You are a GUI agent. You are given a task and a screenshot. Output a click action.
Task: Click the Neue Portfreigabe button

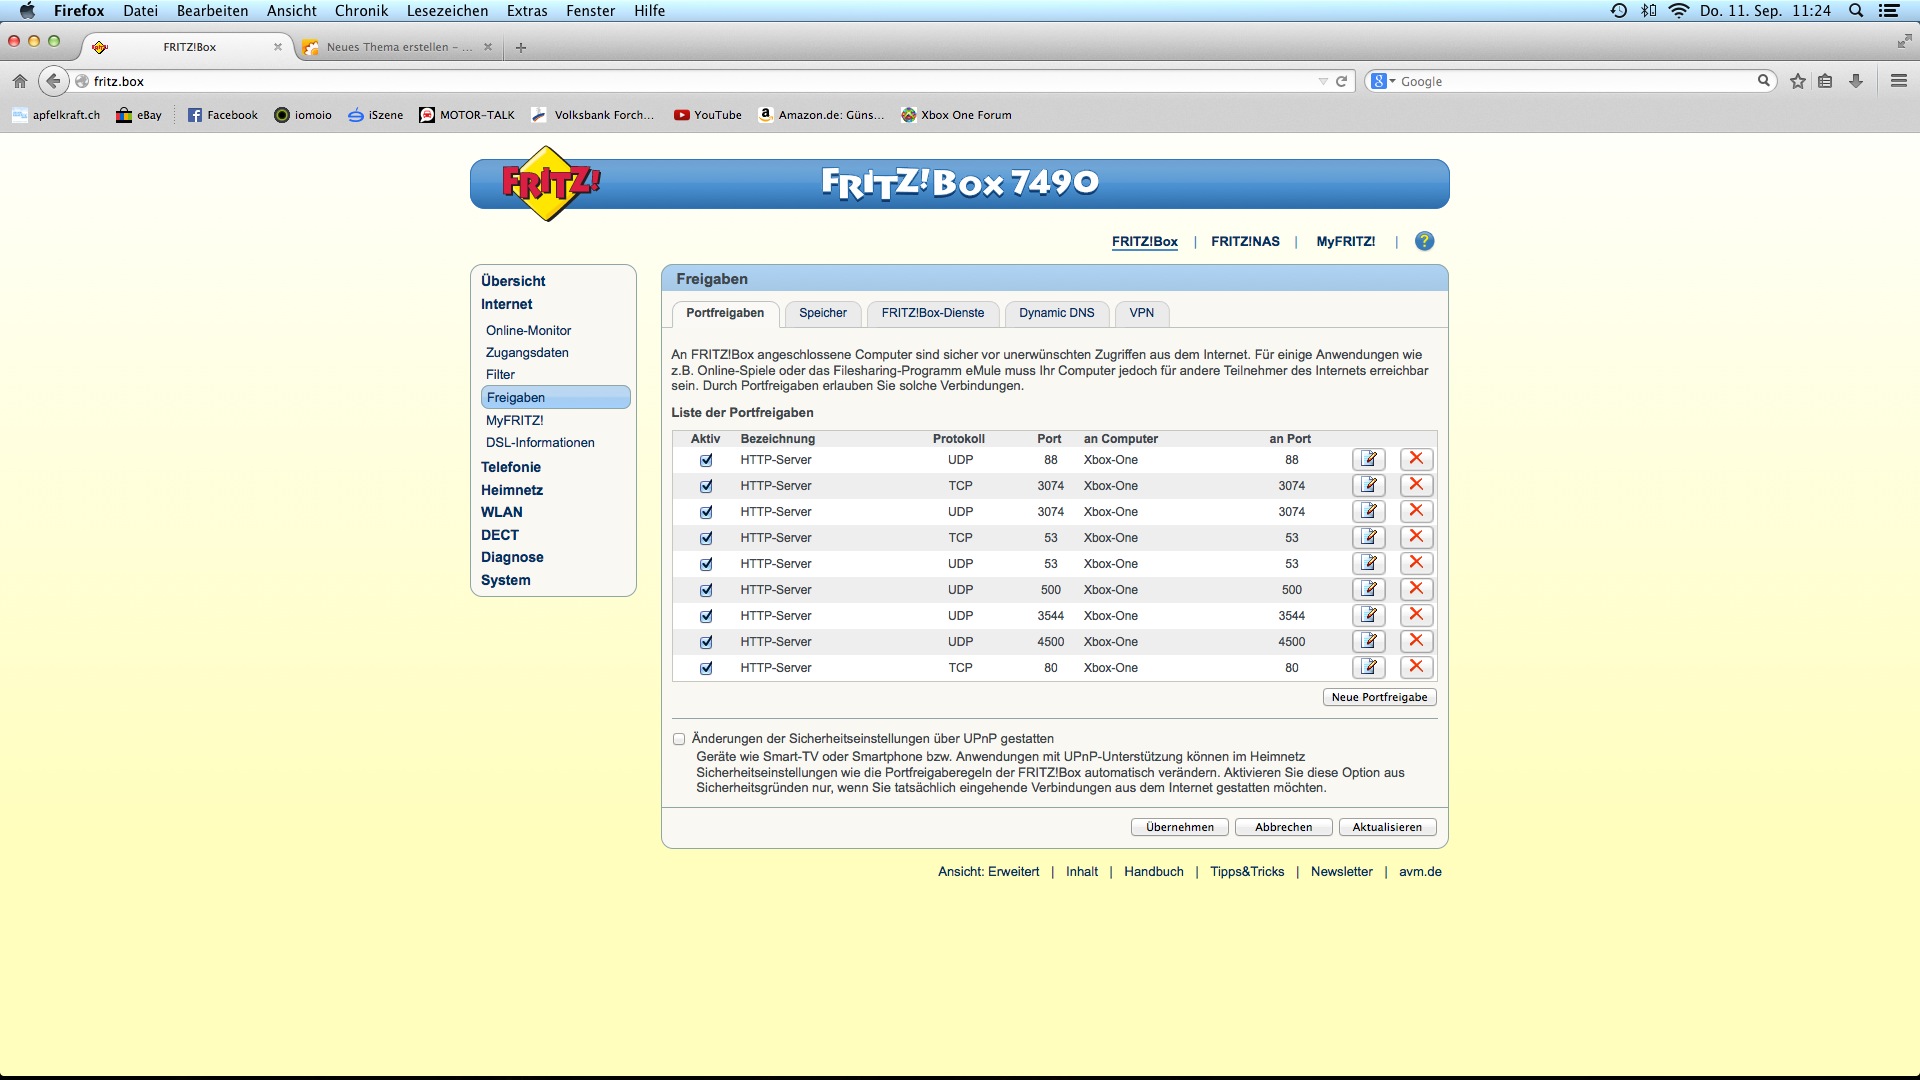(1379, 697)
